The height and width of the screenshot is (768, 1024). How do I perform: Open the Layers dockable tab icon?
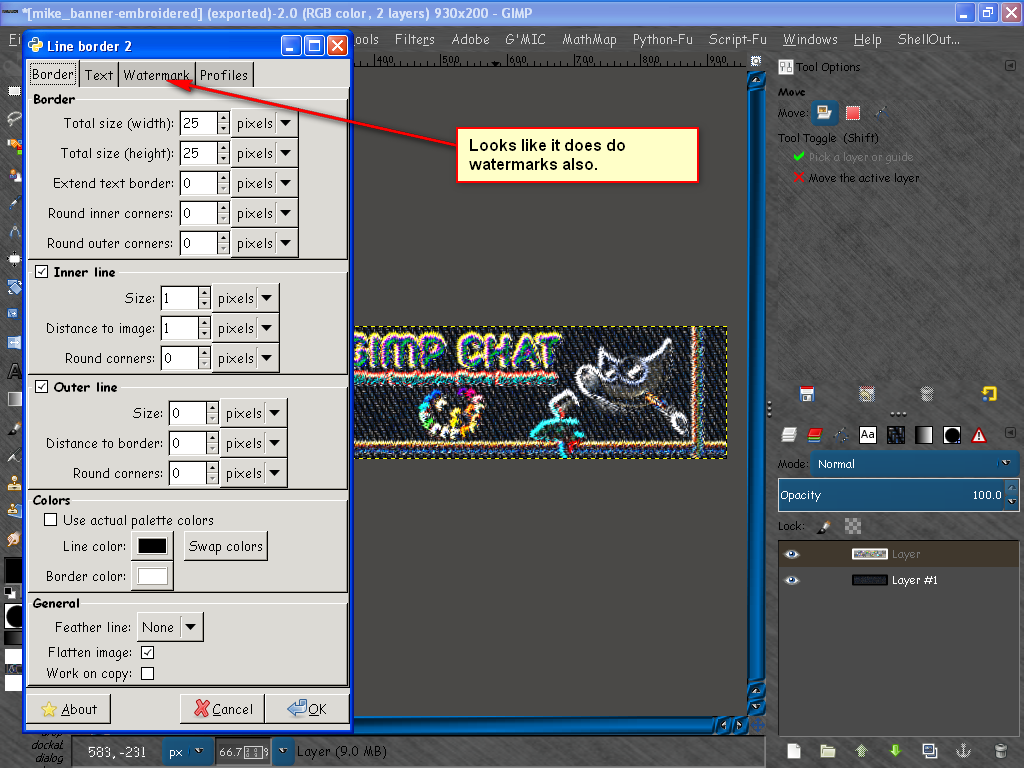789,435
